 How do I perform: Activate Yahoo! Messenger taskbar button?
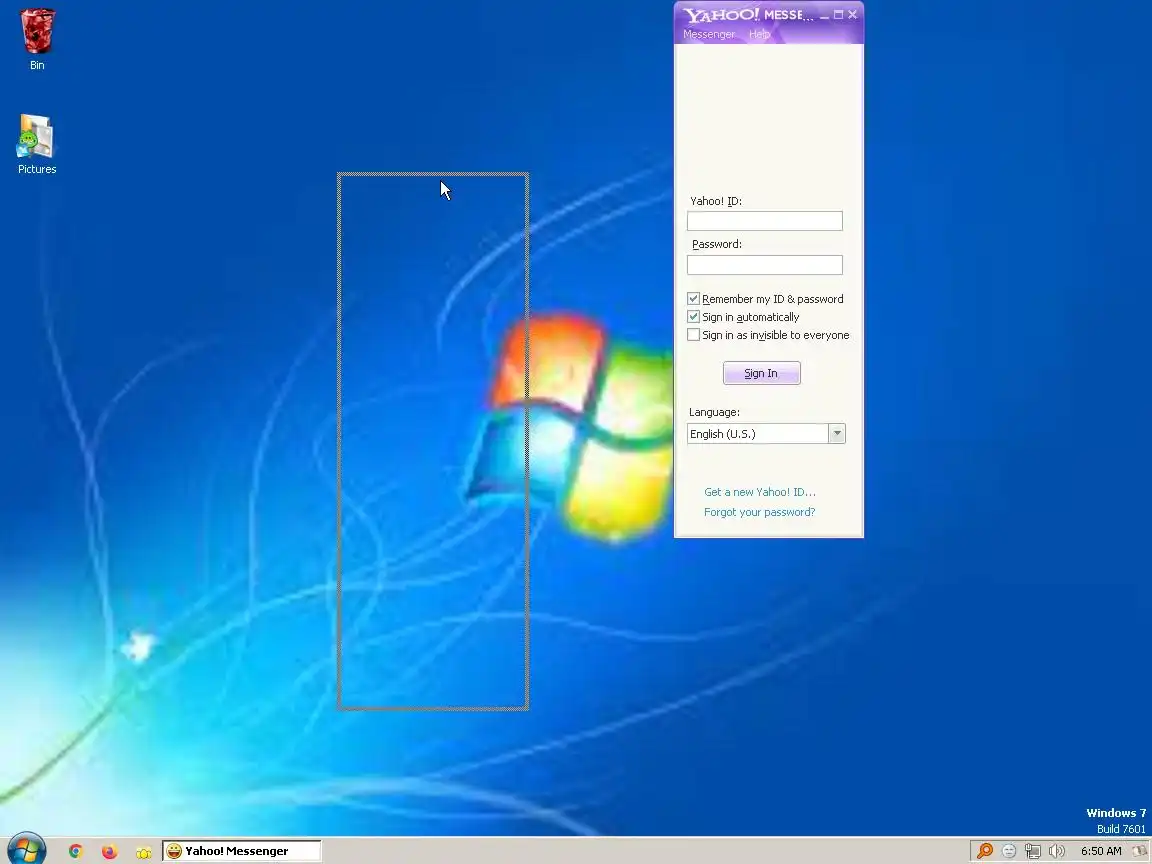[242, 851]
